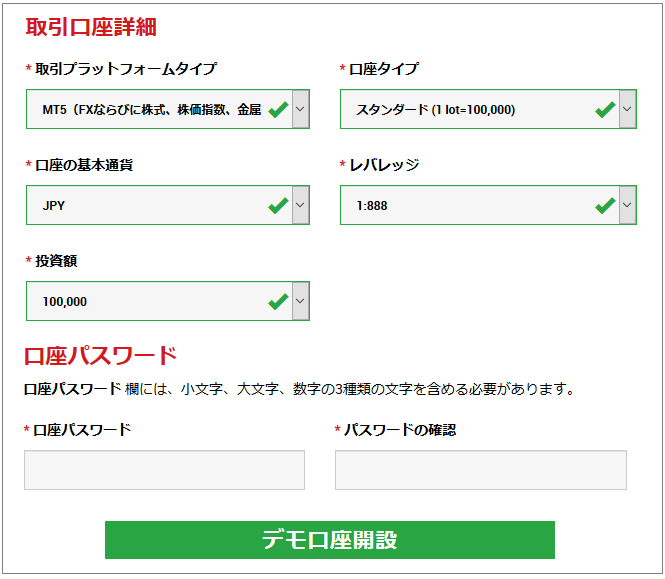Screen dimensions: 665x579
Task: Expand account type dropdown arrow
Action: pyautogui.click(x=627, y=109)
